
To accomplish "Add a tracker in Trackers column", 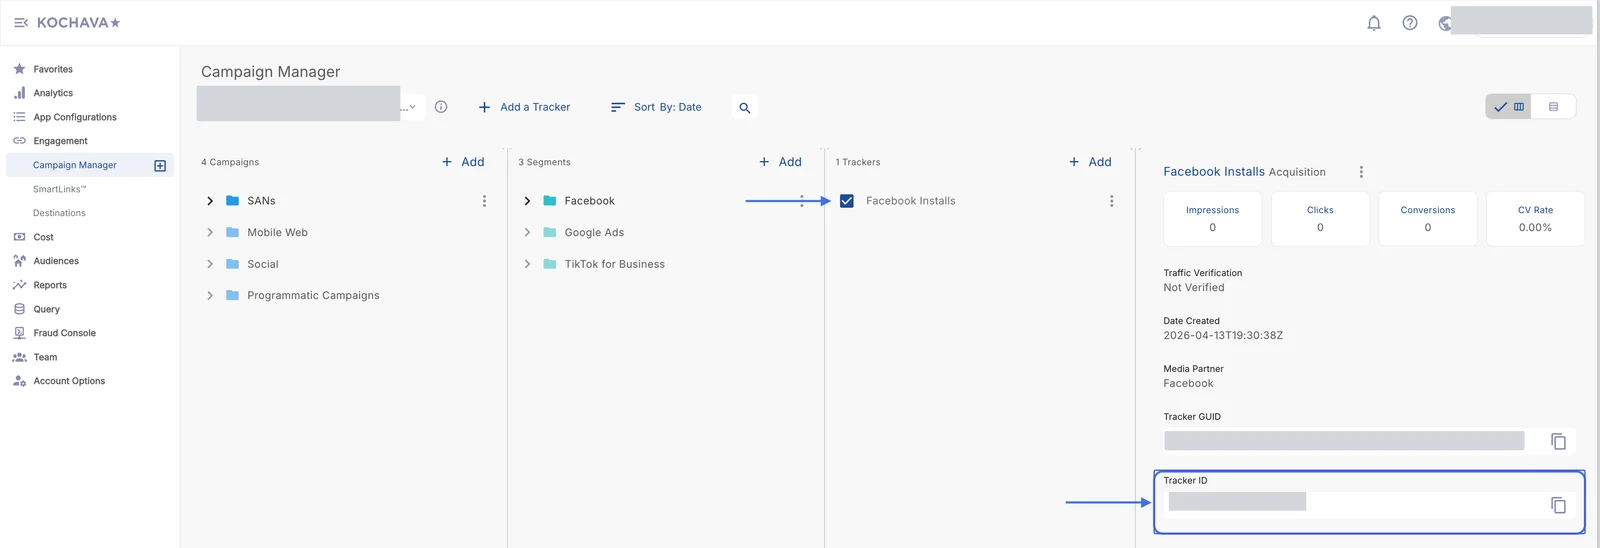I will pyautogui.click(x=1090, y=162).
